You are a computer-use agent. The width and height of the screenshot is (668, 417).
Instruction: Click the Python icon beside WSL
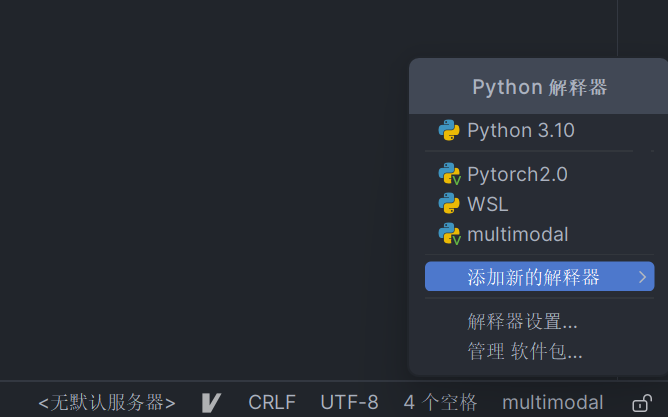point(449,203)
